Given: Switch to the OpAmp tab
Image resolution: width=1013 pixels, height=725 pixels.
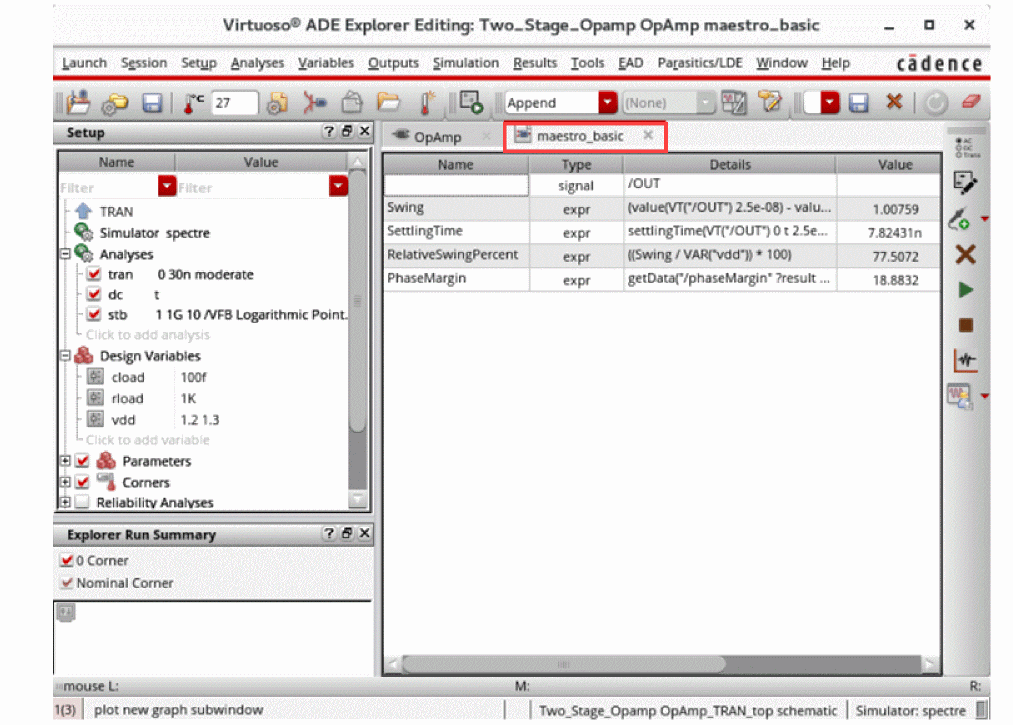Looking at the screenshot, I should (437, 136).
